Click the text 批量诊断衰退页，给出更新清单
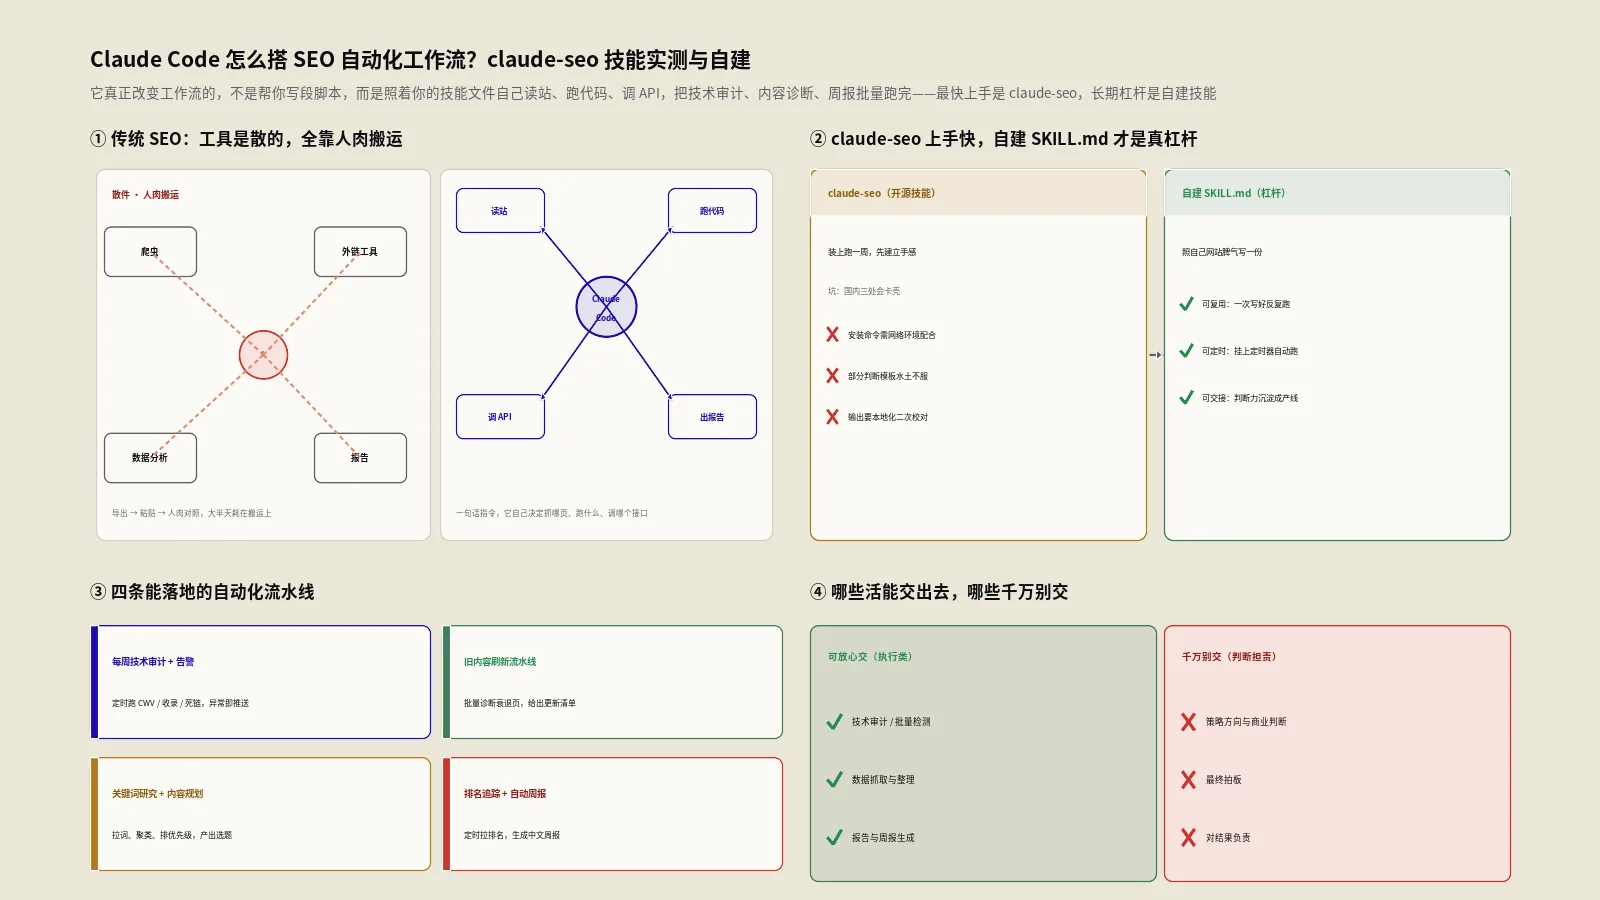The height and width of the screenshot is (900, 1600). 519,703
